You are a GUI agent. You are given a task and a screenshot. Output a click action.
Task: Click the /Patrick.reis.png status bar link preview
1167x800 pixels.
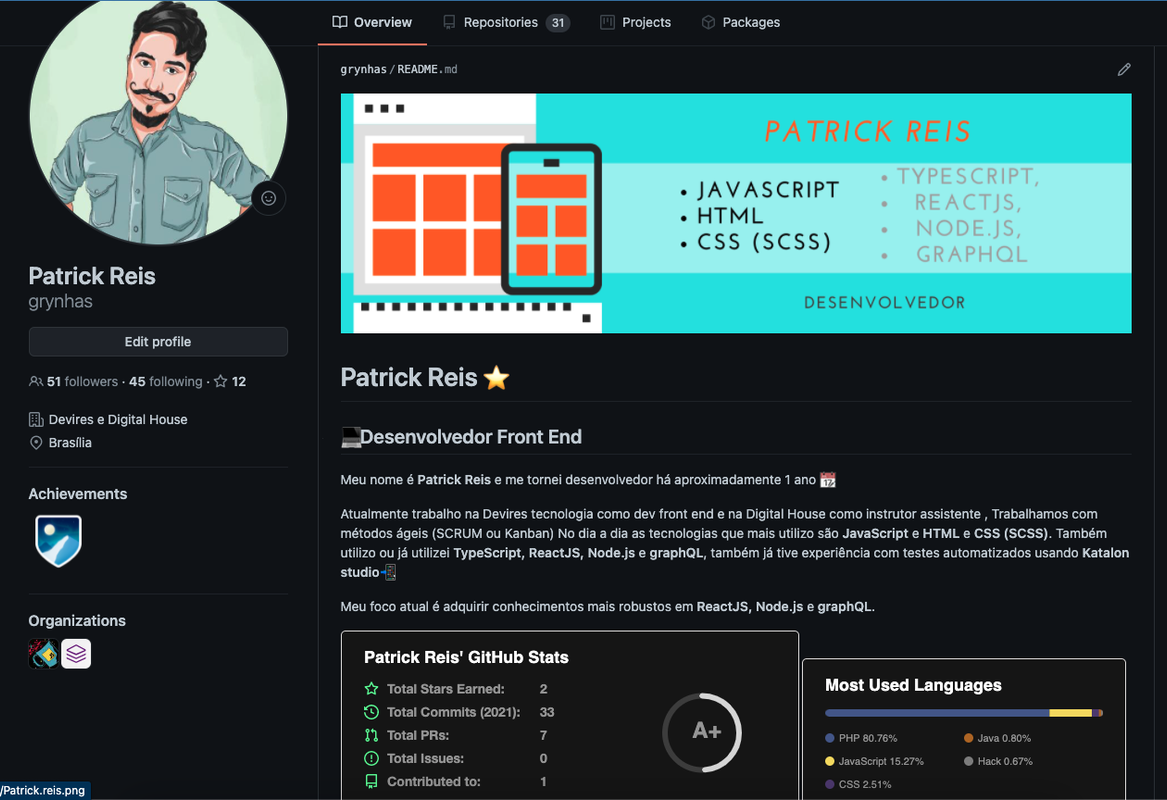(x=45, y=790)
